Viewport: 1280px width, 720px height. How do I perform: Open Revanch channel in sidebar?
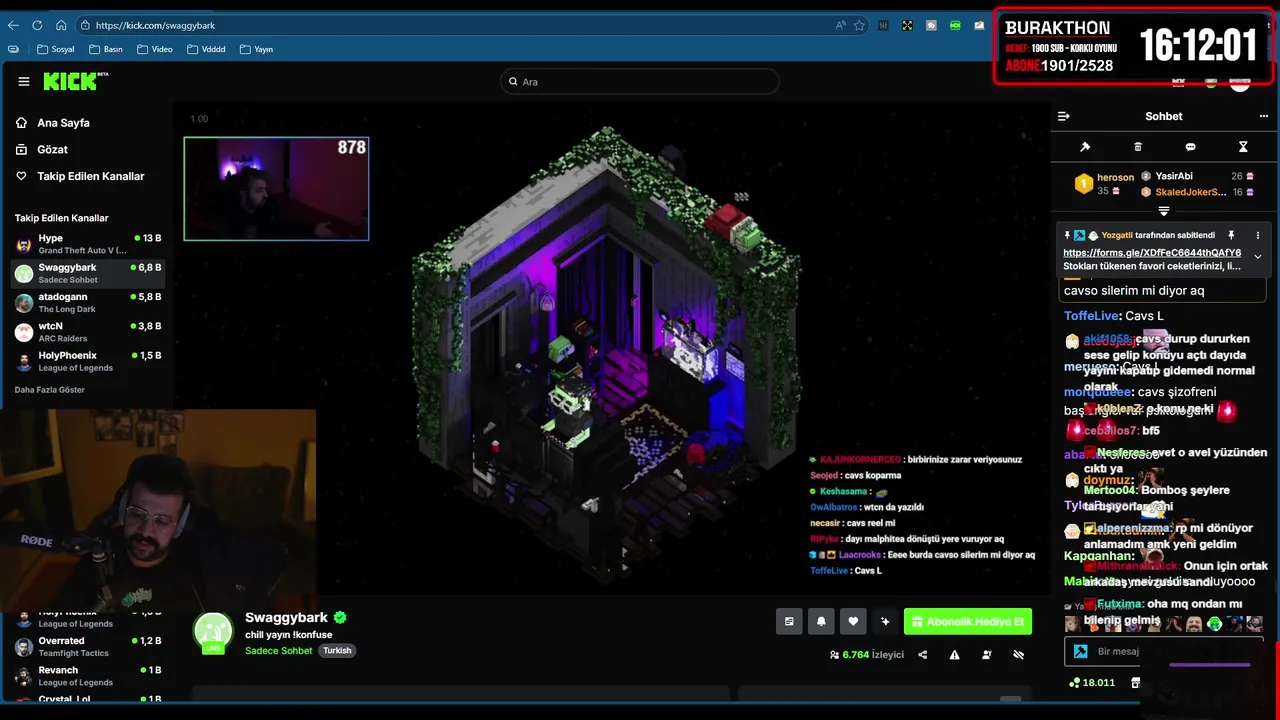point(88,675)
